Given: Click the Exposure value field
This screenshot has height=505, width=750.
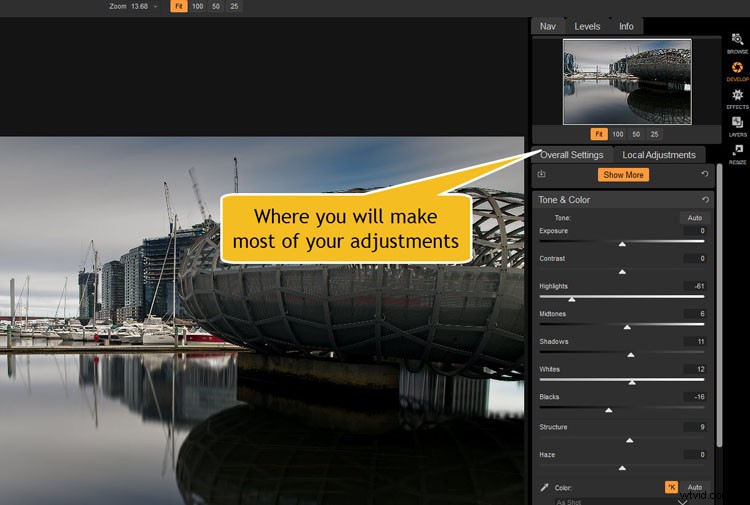Looking at the screenshot, I should [695, 231].
